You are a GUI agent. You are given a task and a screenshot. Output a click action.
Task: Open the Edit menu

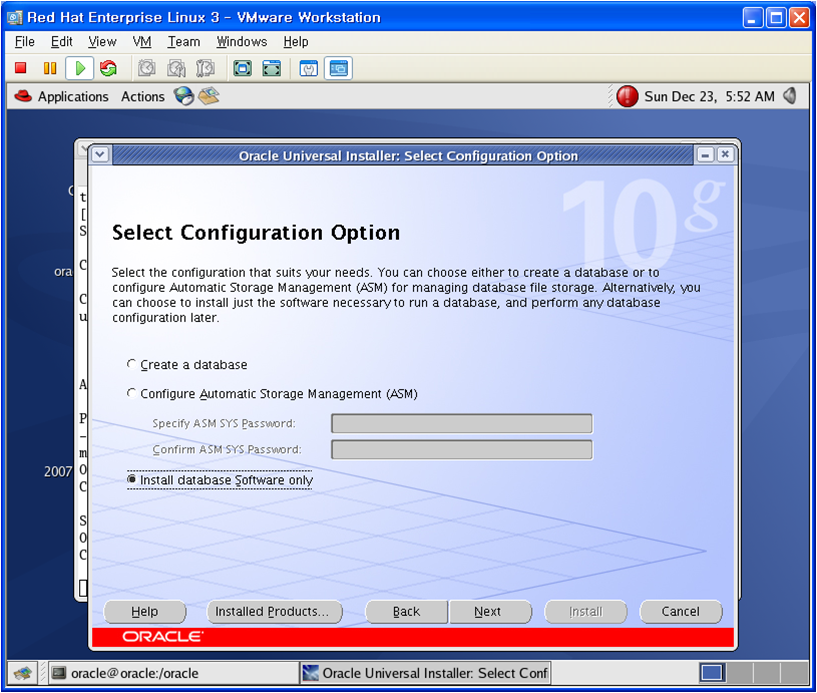click(61, 42)
